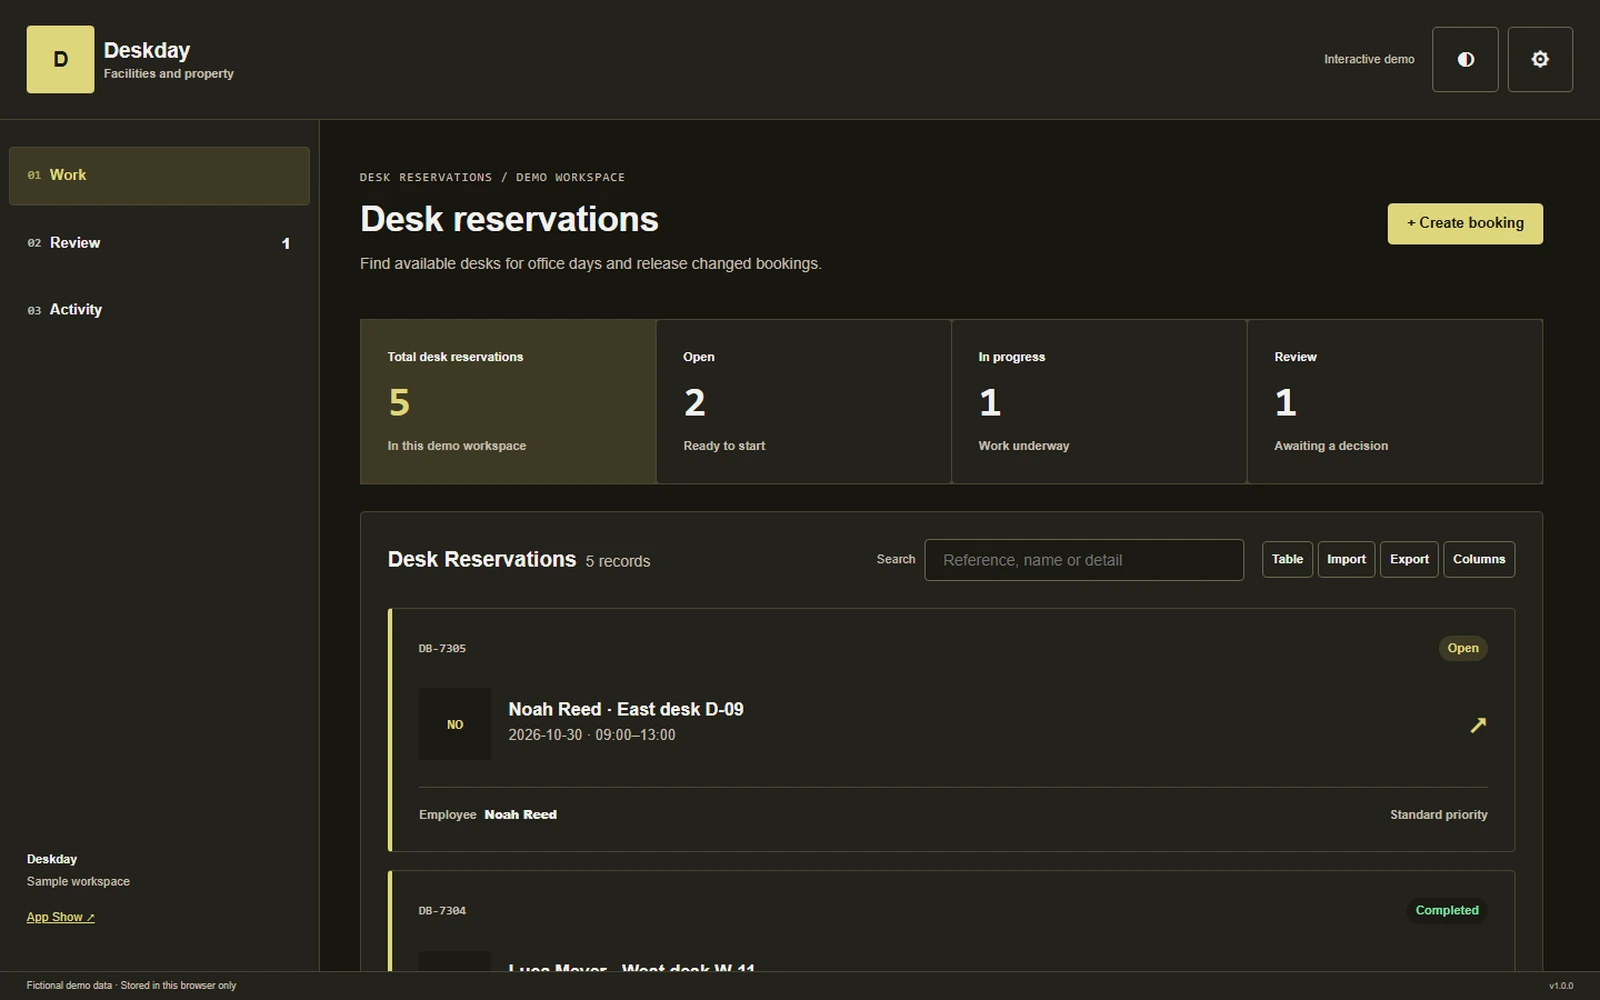Click the Open status badge on DB-7305

[x=1463, y=648]
